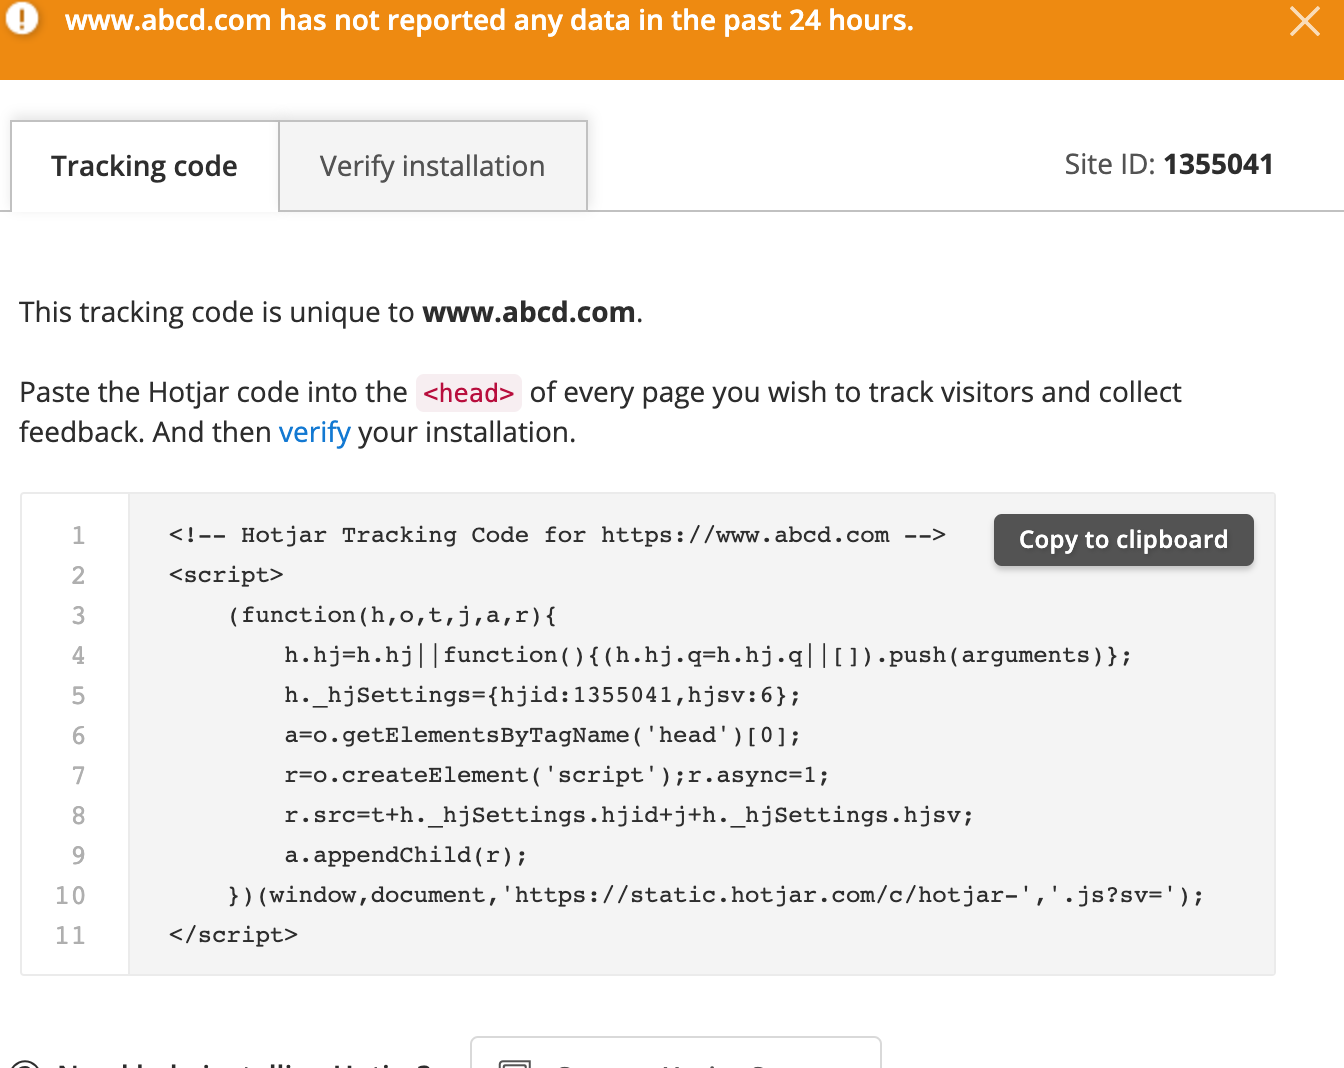Select the Site ID number 1355041

coord(1218,164)
